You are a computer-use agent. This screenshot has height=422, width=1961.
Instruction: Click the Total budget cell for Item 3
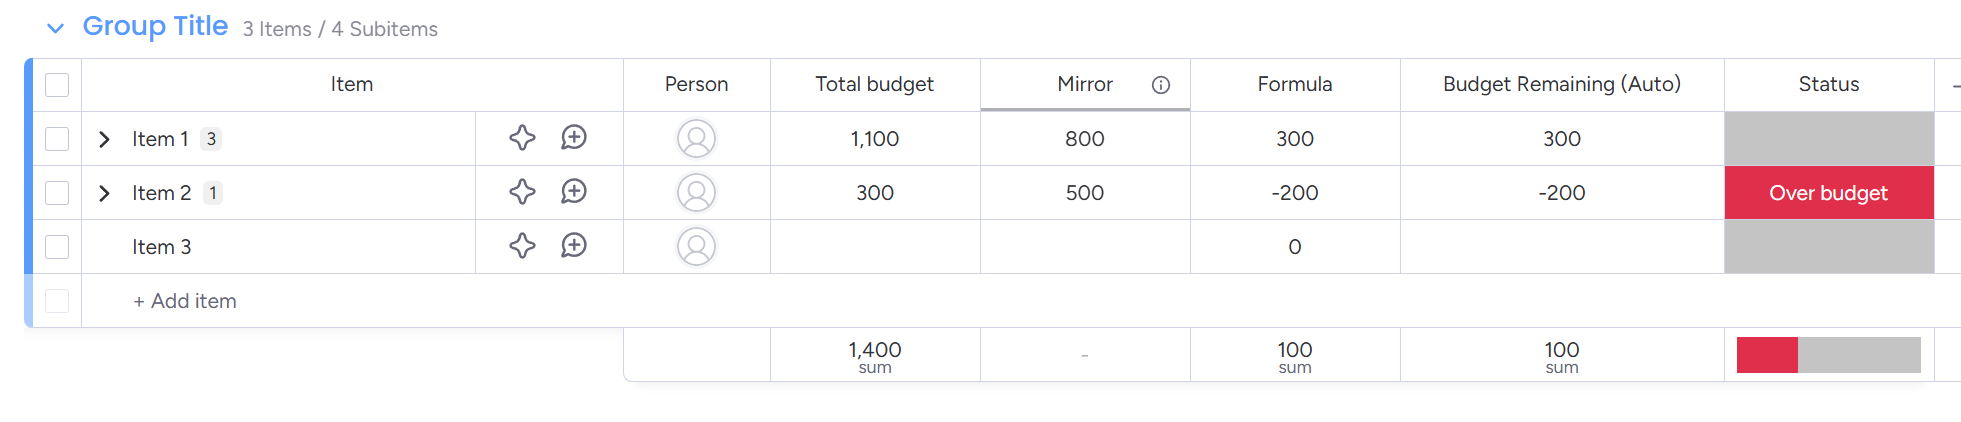pyautogui.click(x=874, y=247)
